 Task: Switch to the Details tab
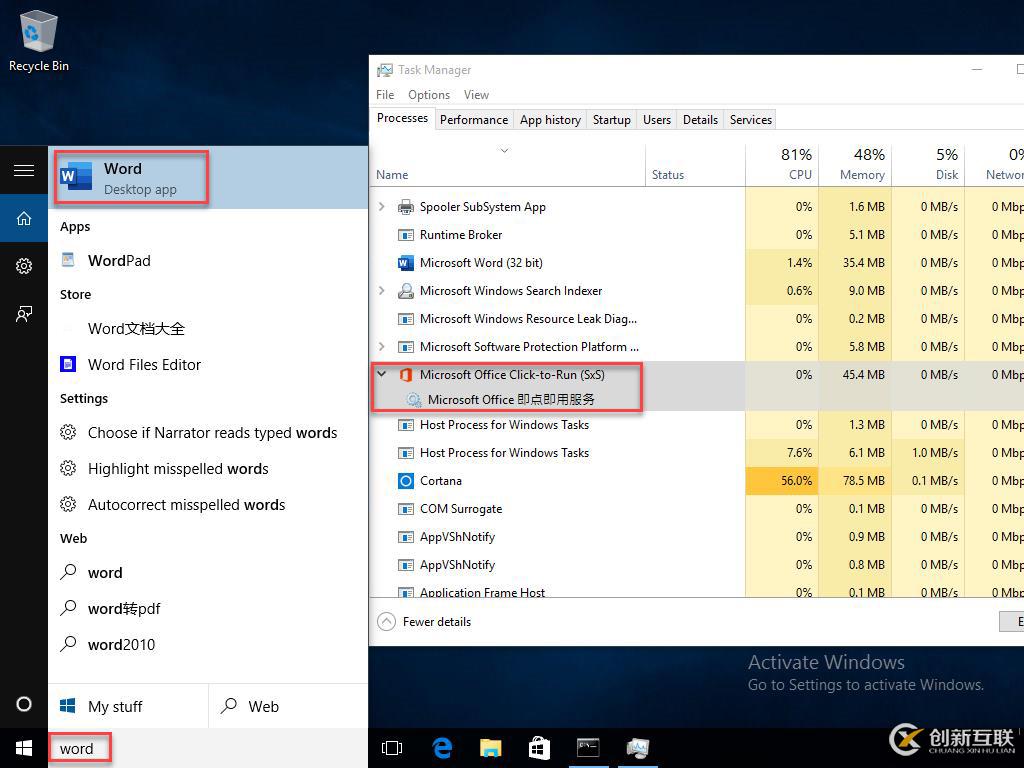pos(700,120)
